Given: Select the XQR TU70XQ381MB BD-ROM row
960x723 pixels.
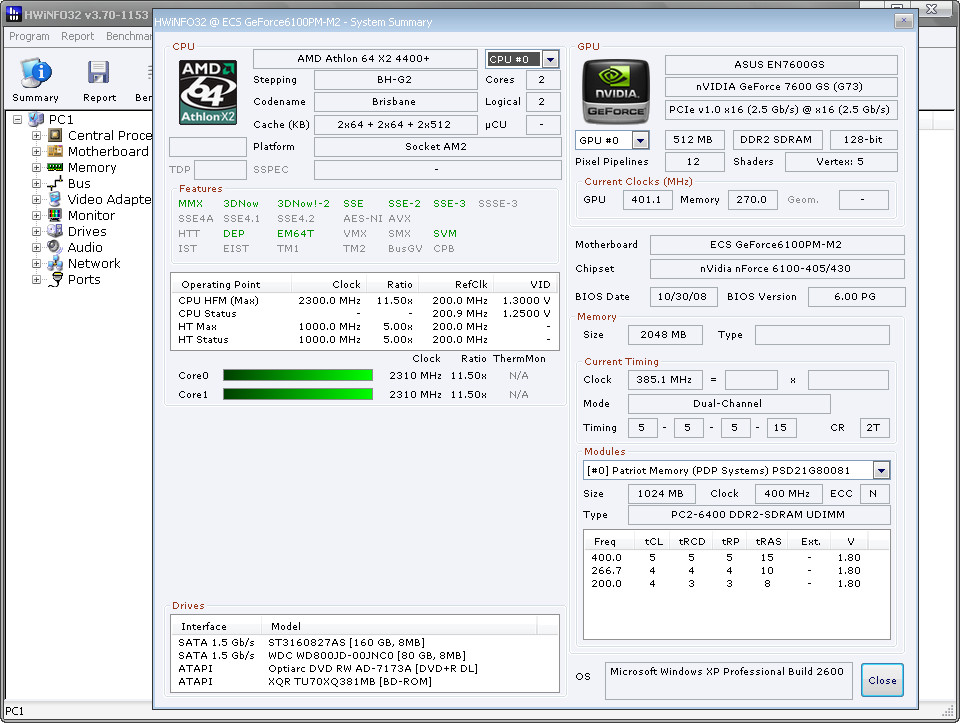Looking at the screenshot, I should tap(365, 681).
